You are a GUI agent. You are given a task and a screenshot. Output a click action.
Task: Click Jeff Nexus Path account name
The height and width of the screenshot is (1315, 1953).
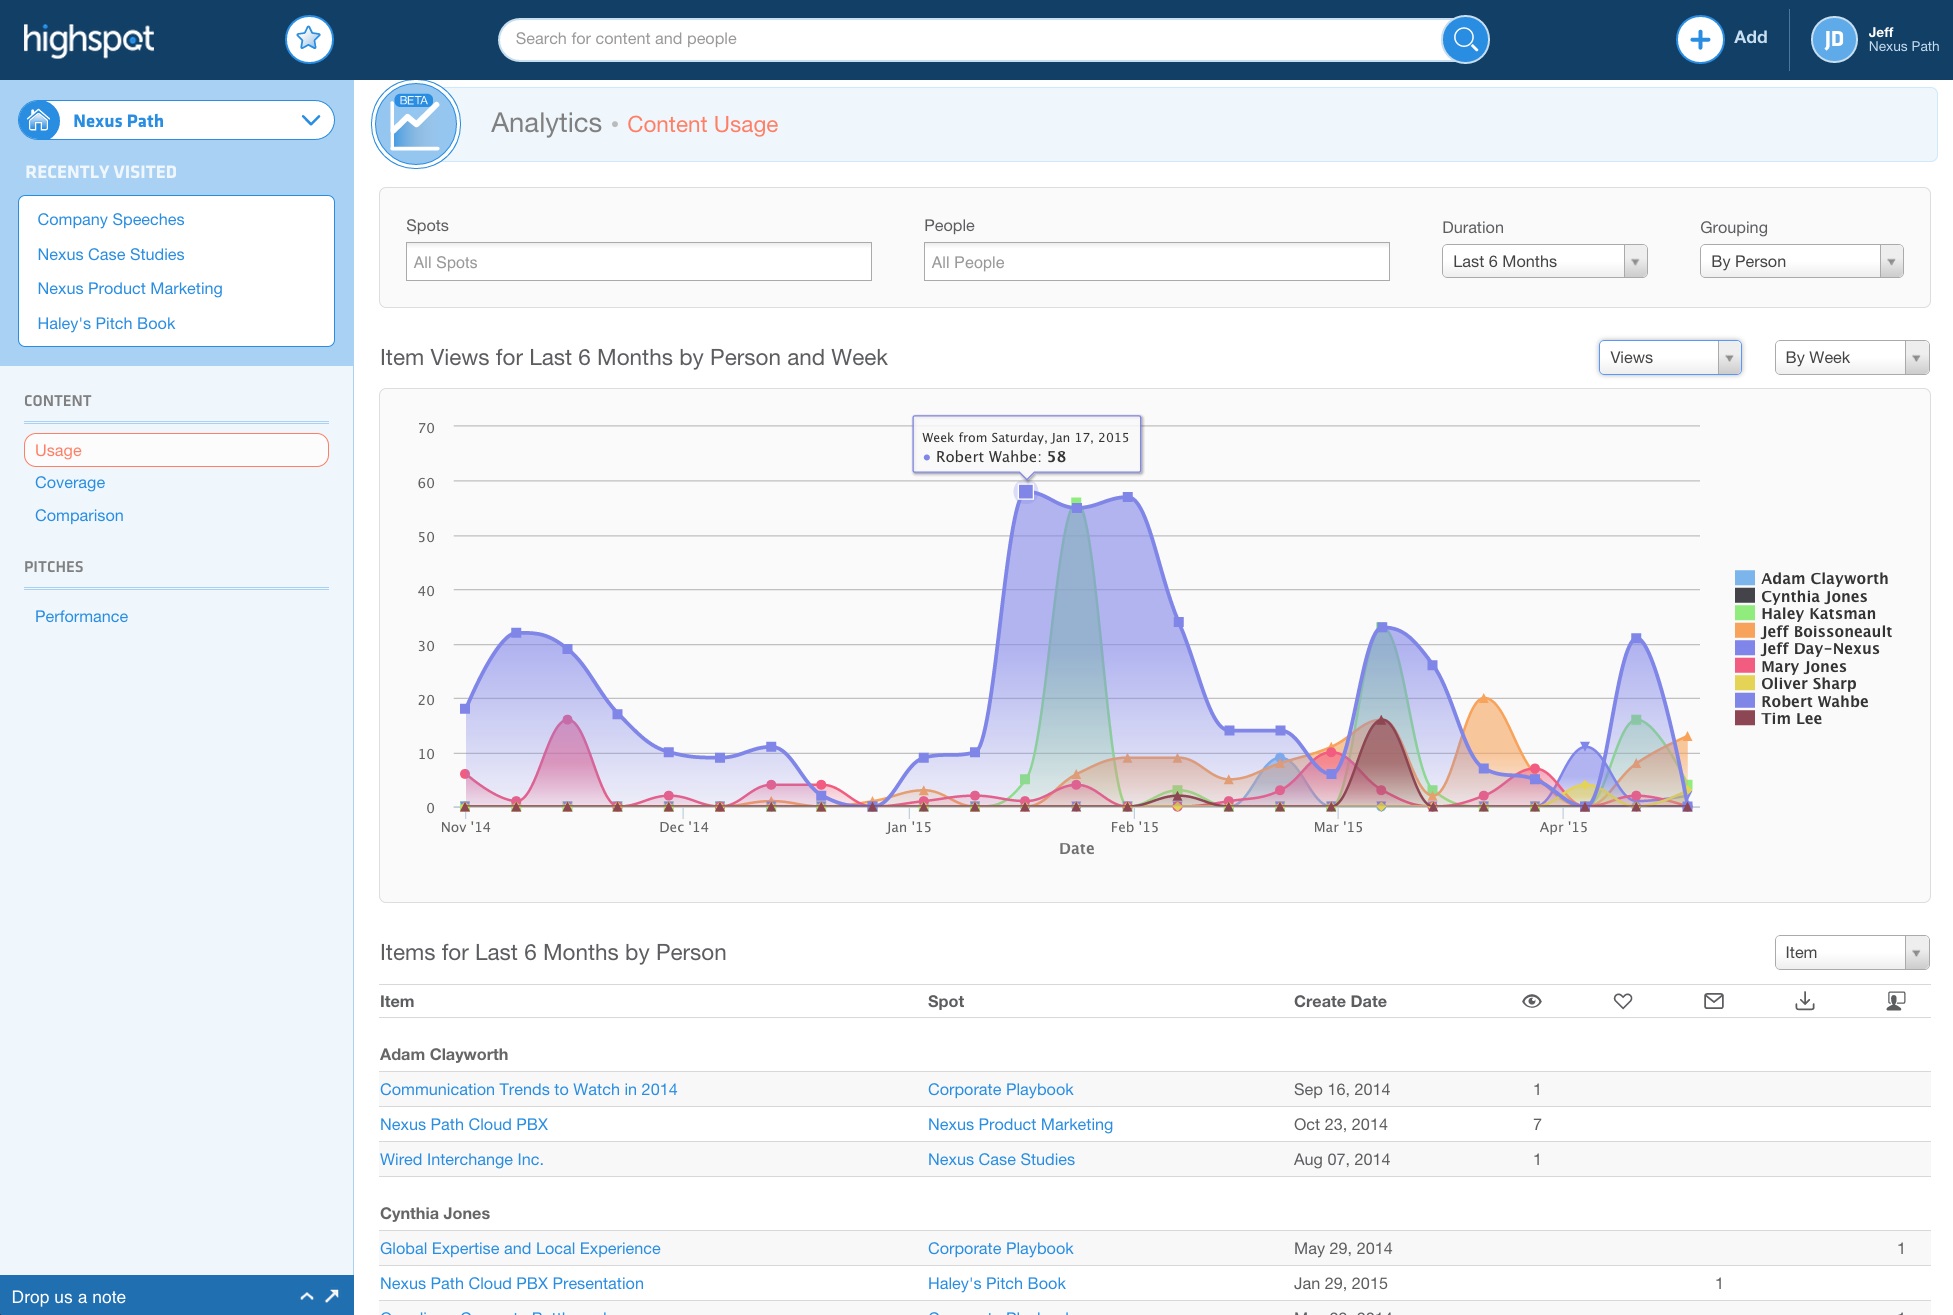pos(1903,39)
